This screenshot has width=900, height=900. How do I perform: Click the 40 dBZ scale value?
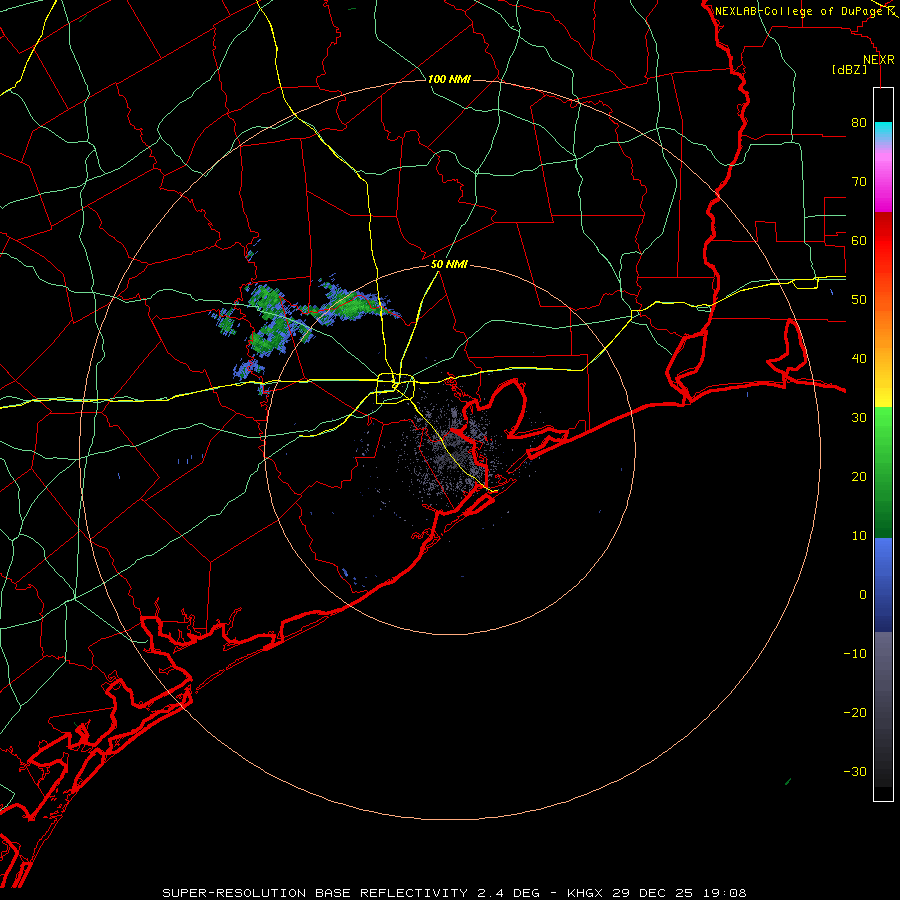click(x=859, y=359)
